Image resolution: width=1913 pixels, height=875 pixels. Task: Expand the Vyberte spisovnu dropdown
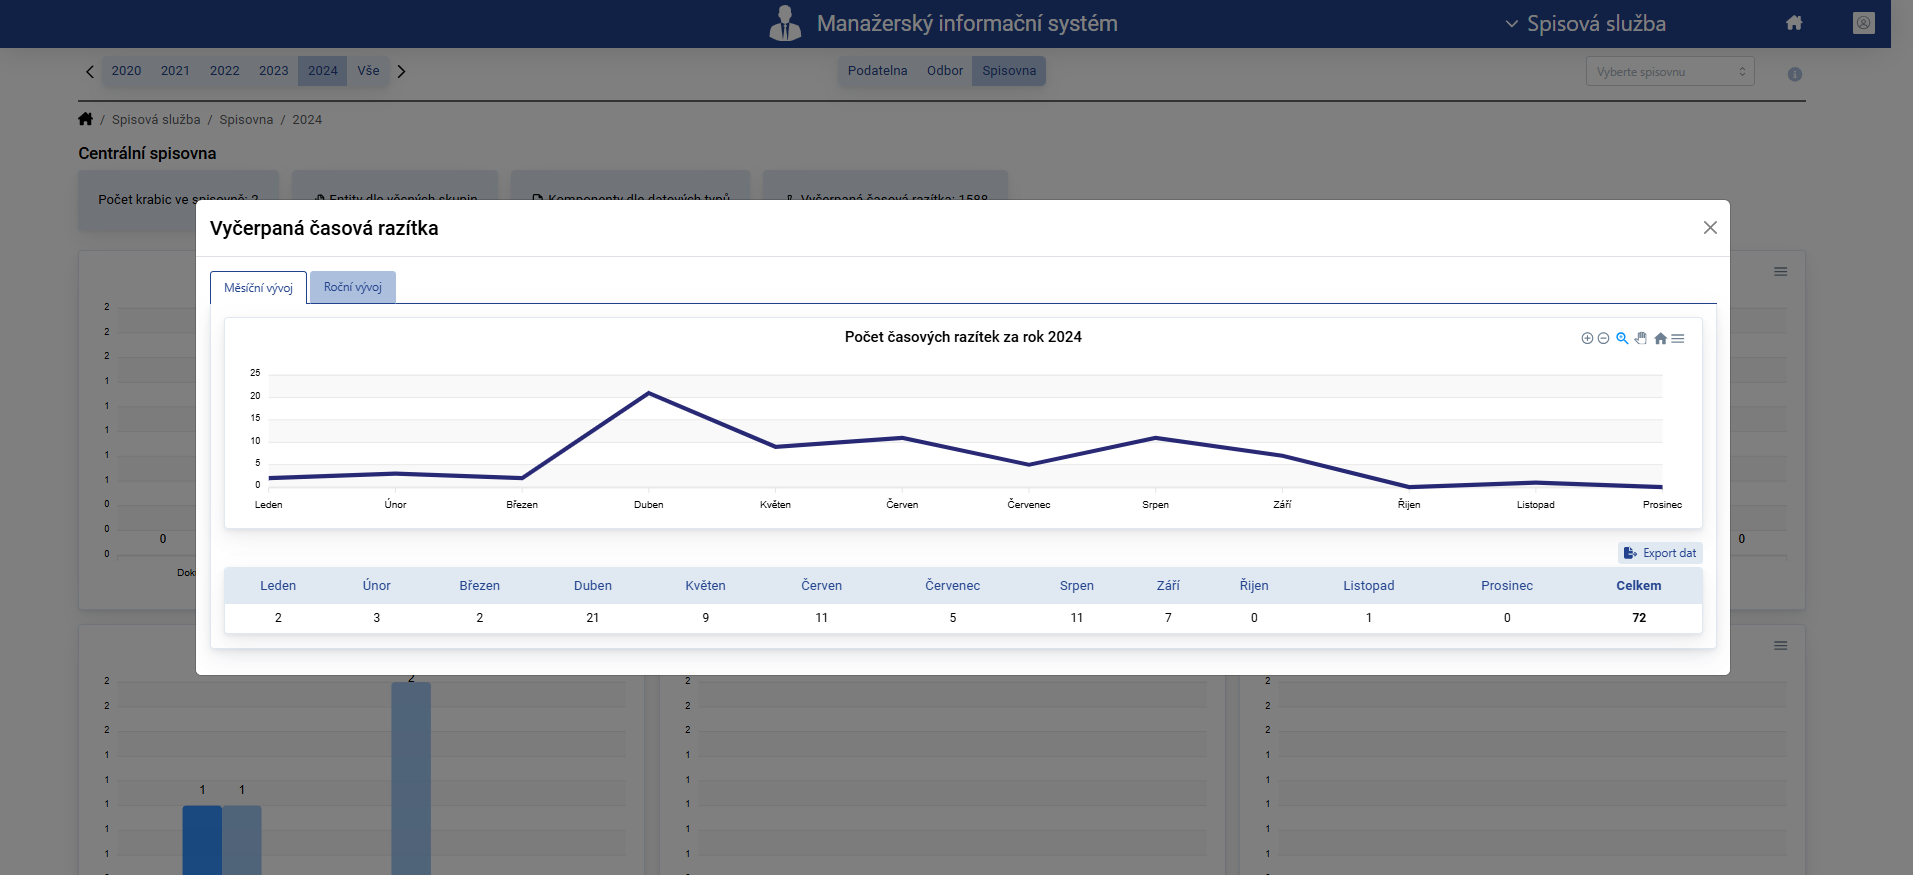point(1669,72)
